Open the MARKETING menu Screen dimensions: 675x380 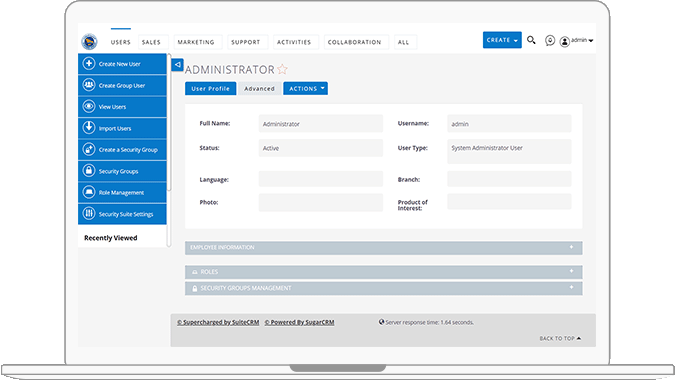coord(196,42)
